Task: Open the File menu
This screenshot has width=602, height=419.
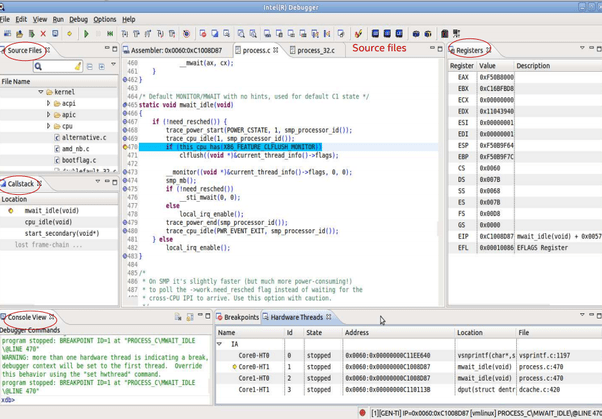Action: [x=5, y=19]
